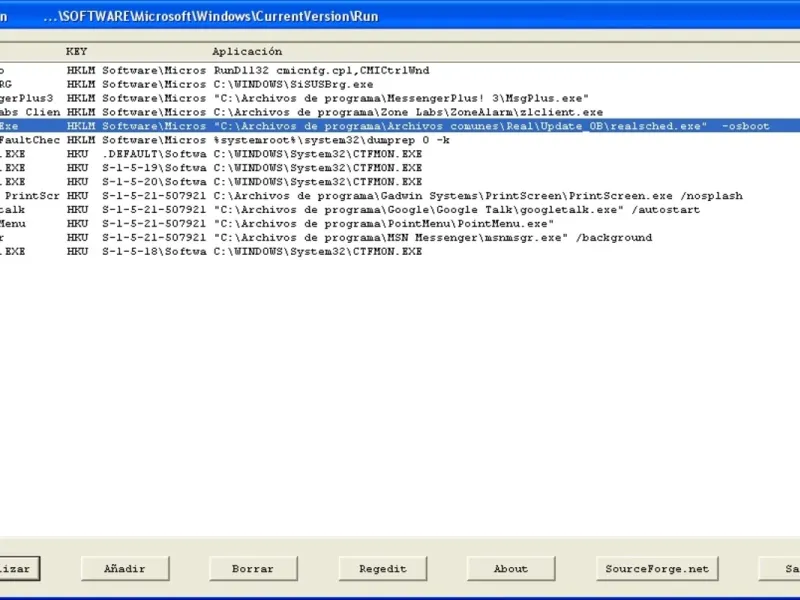Viewport: 800px width, 600px height.
Task: Select the highlighted realsched.exe row
Action: point(400,126)
